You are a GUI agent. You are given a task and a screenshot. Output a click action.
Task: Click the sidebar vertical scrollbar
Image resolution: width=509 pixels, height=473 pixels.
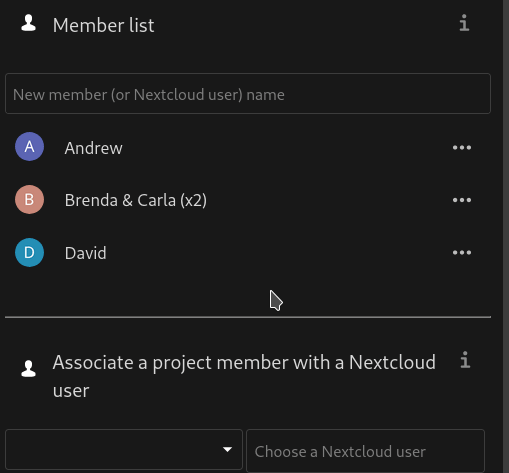click(x=506, y=236)
